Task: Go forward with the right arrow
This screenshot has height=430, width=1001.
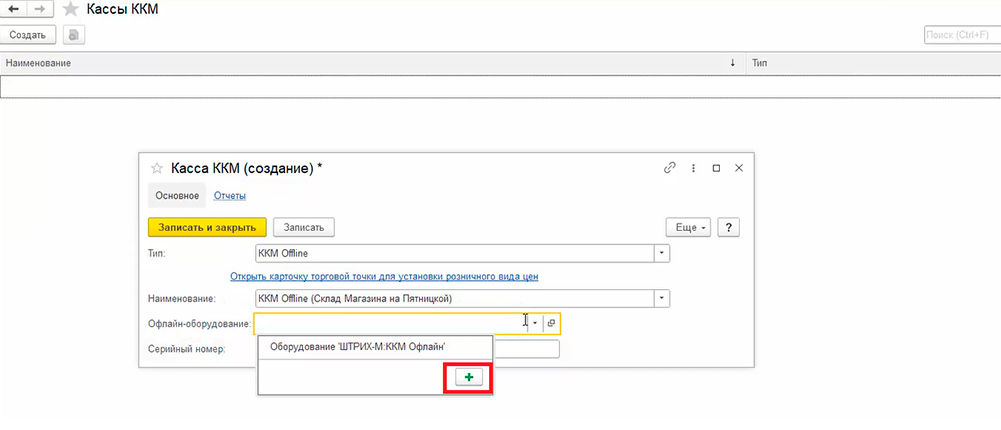Action: click(41, 9)
